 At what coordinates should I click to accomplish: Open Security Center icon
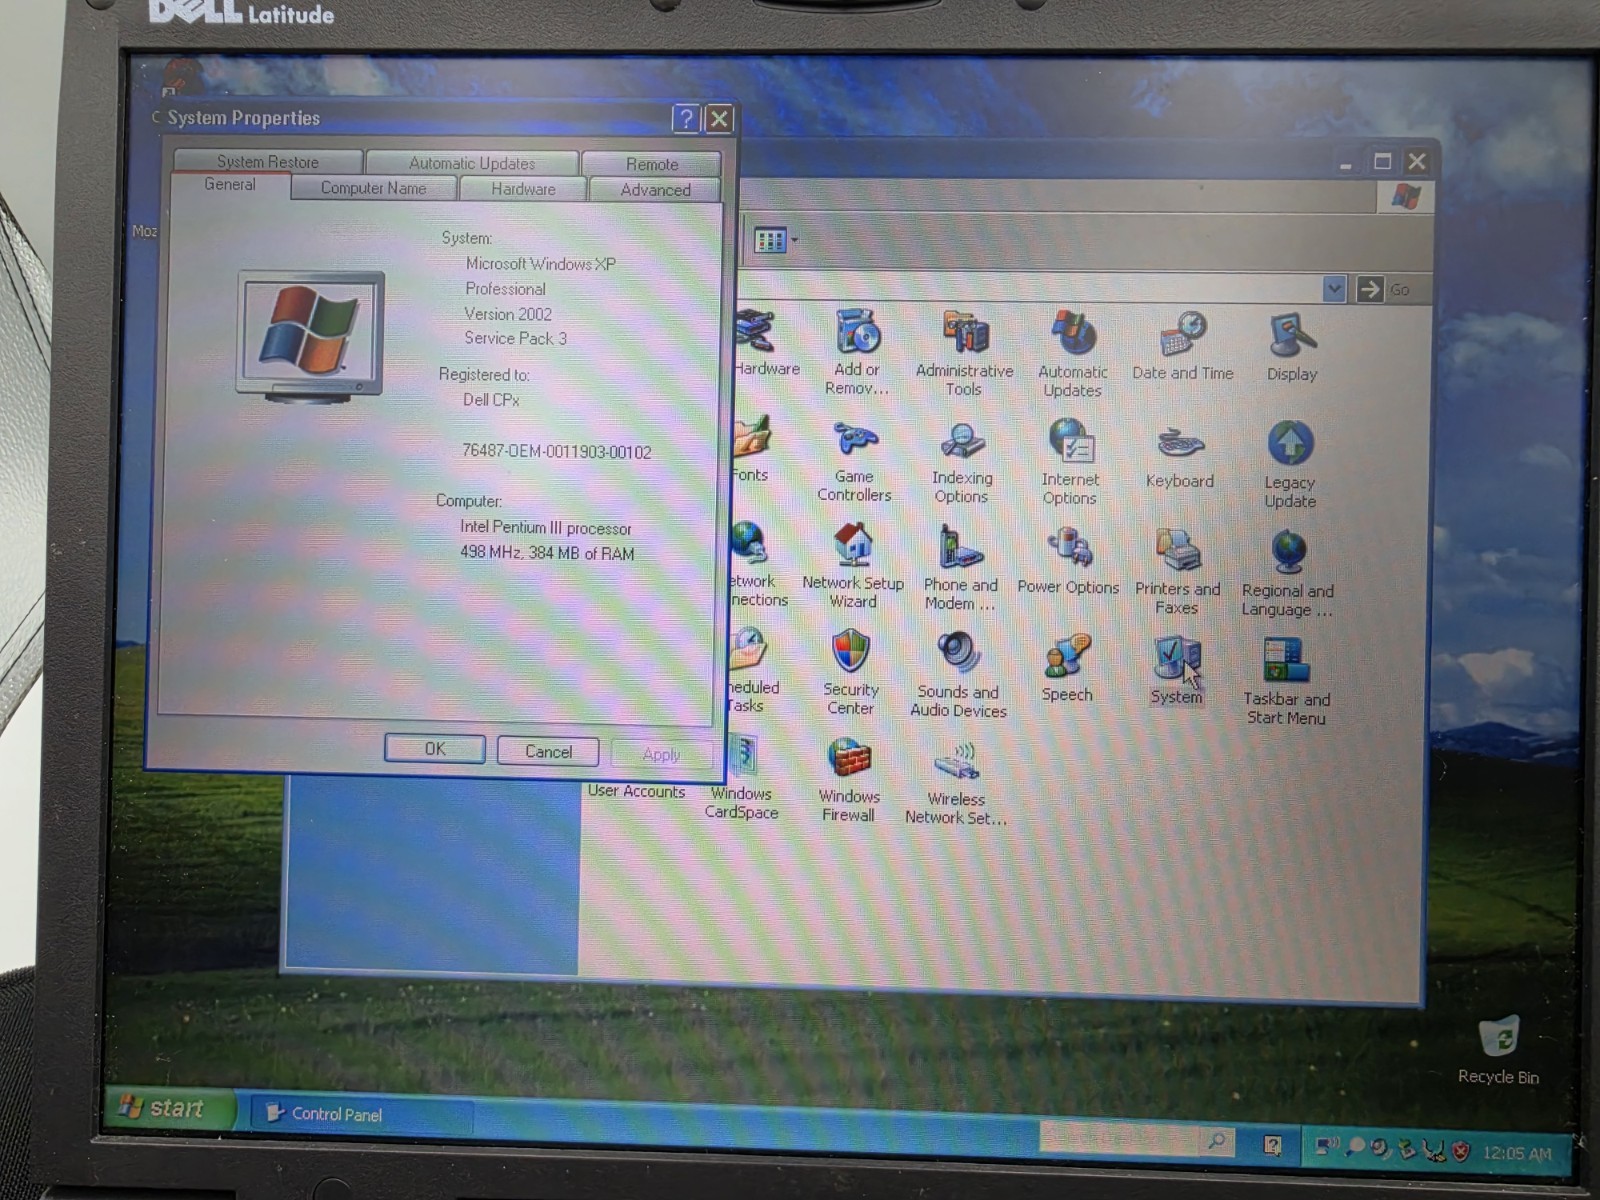pyautogui.click(x=850, y=672)
